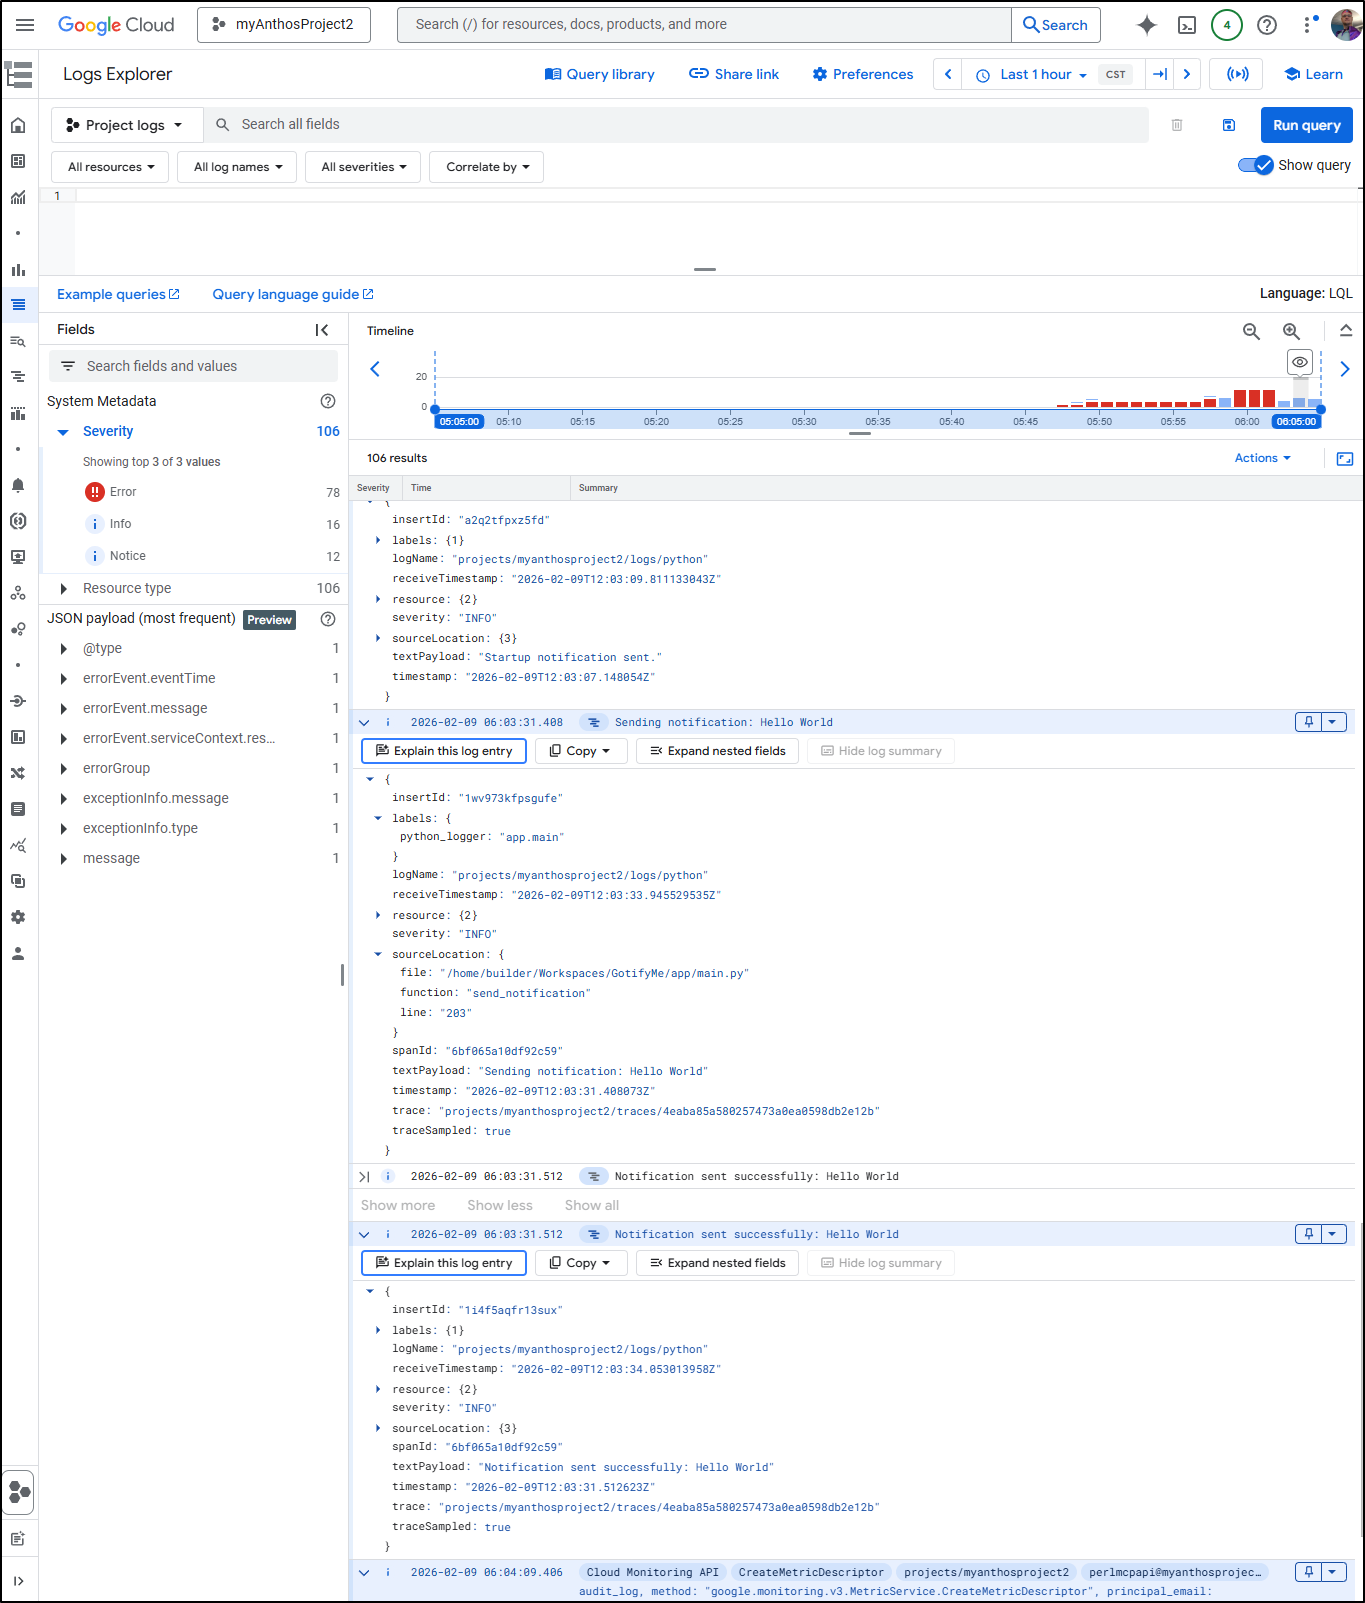Open the All severities dropdown
The width and height of the screenshot is (1365, 1603).
pyautogui.click(x=364, y=167)
